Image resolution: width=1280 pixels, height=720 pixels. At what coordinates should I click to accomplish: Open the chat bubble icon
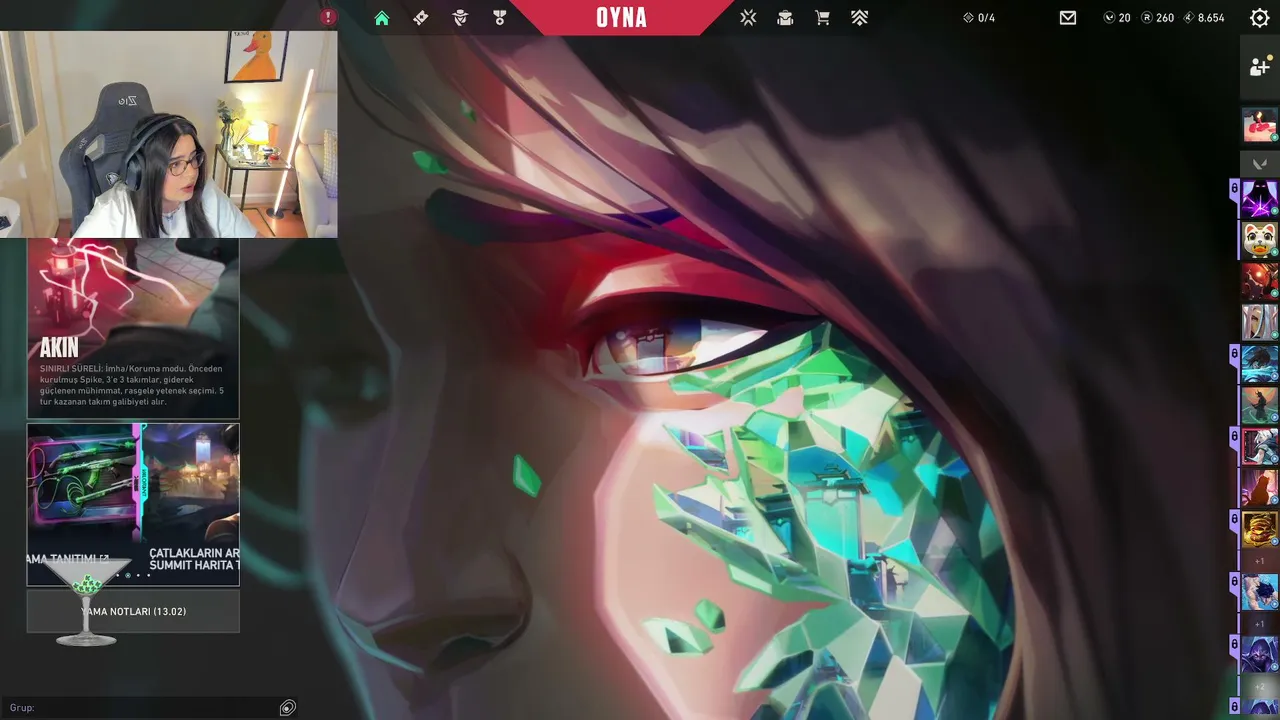click(x=287, y=708)
